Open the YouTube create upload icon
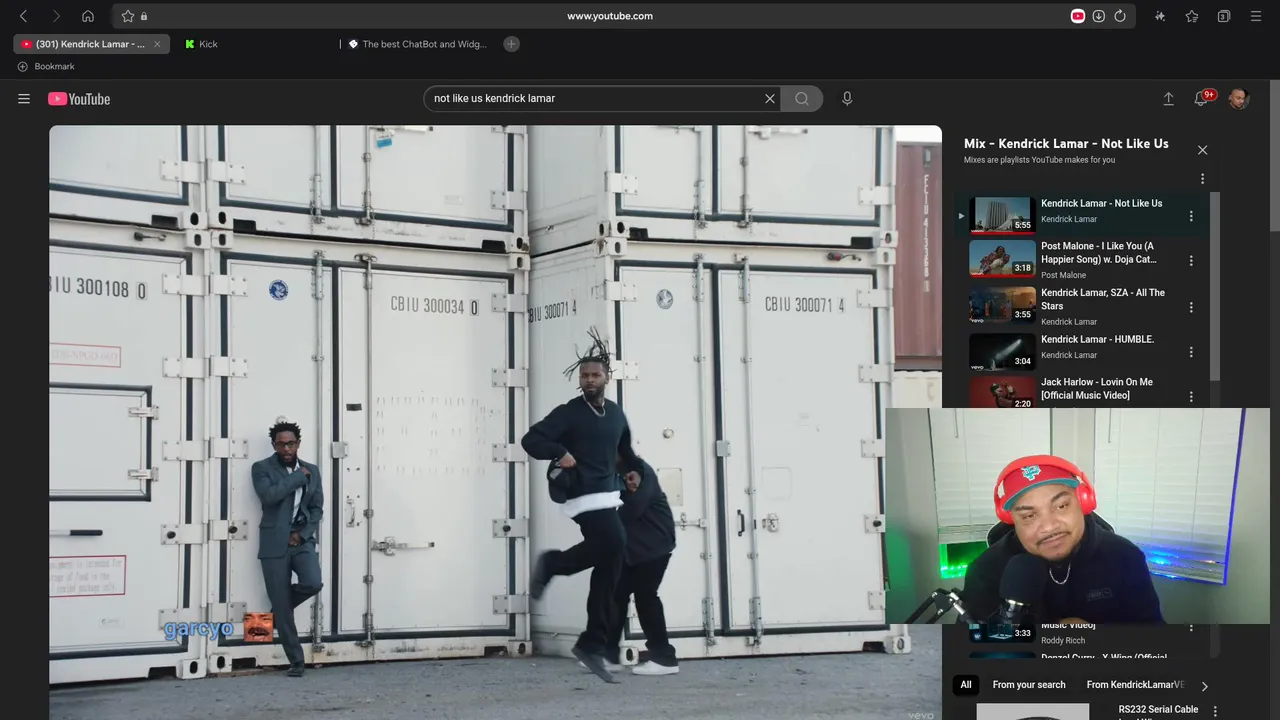The width and height of the screenshot is (1280, 720). tap(1168, 98)
